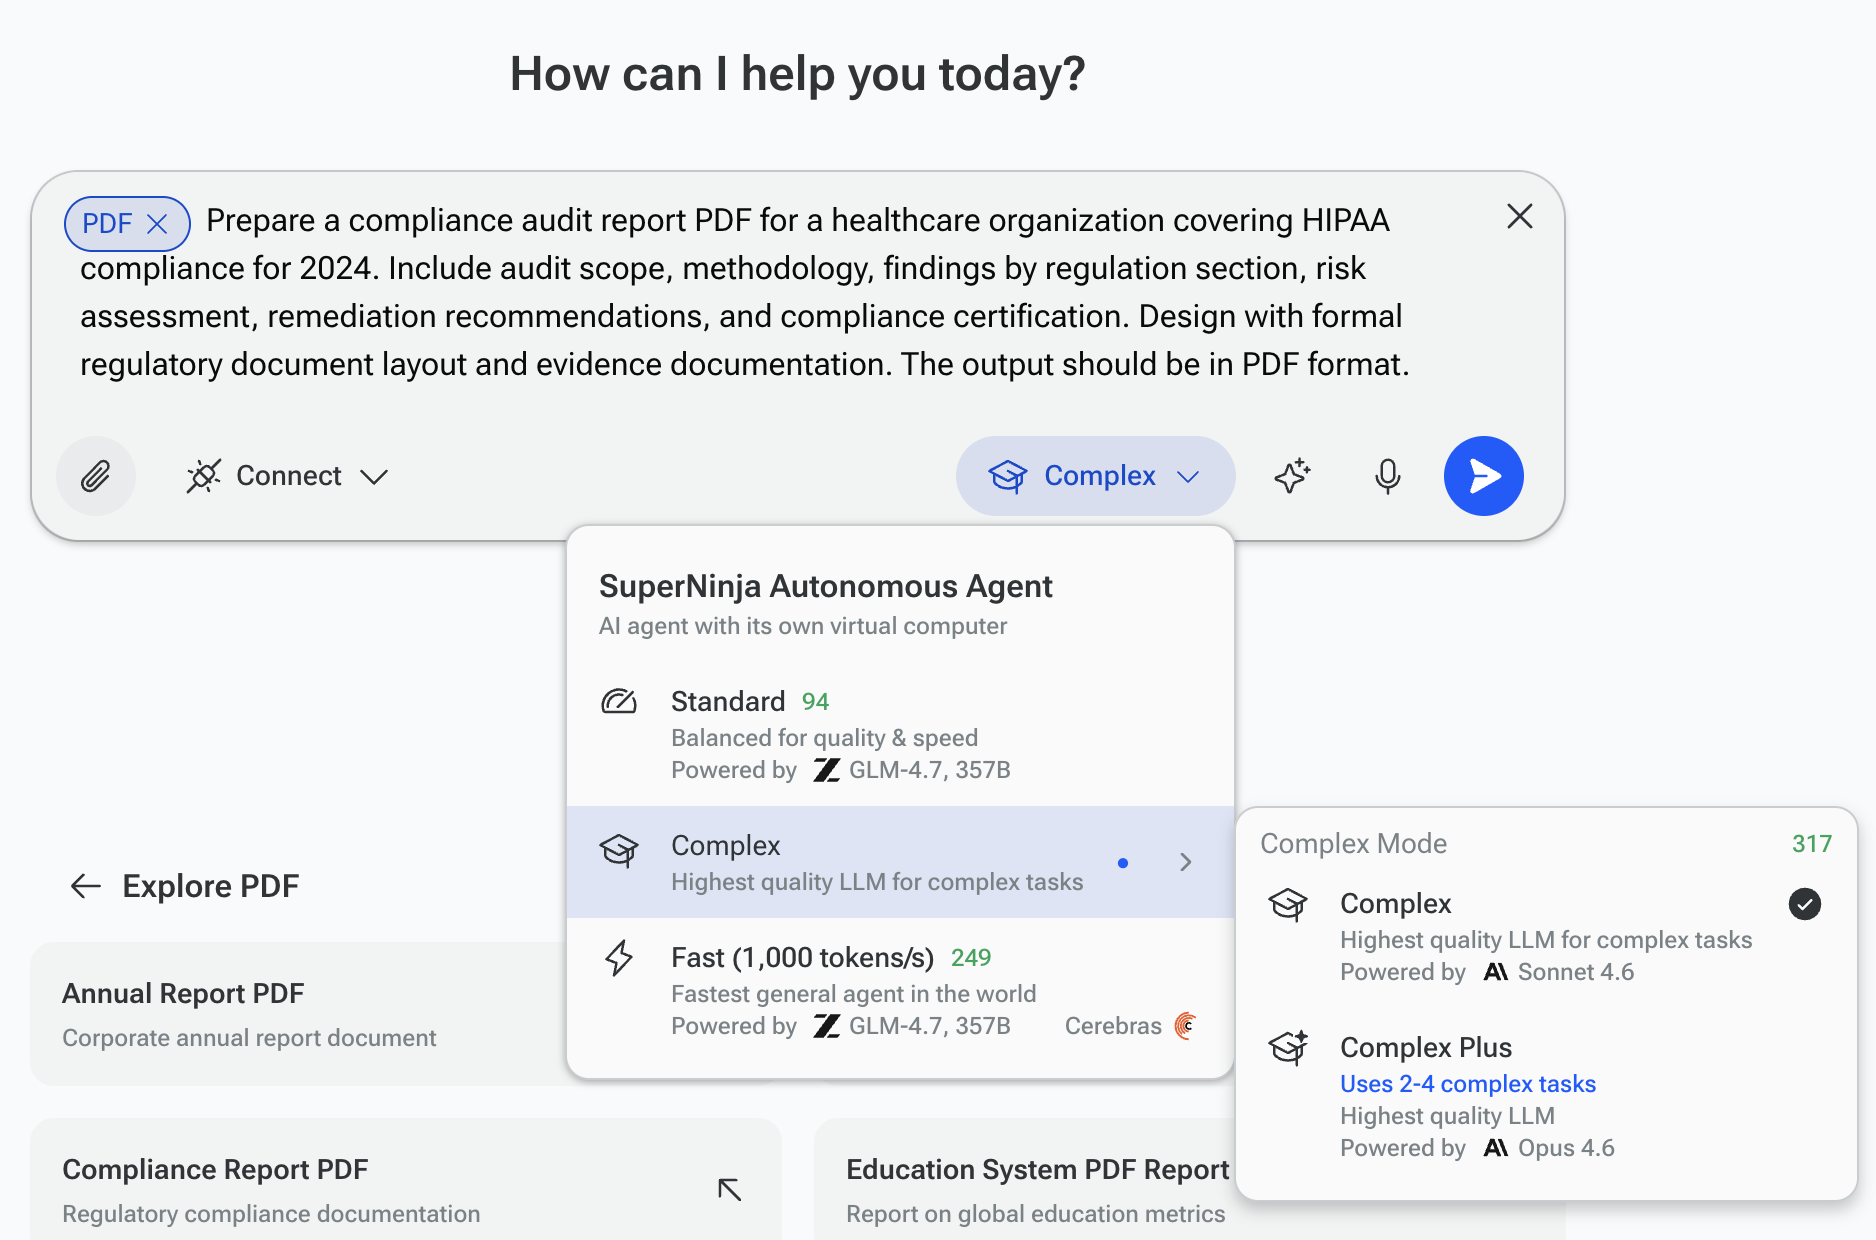The width and height of the screenshot is (1876, 1240).
Task: Click the arrow icon on Compliance Report card
Action: point(730,1189)
